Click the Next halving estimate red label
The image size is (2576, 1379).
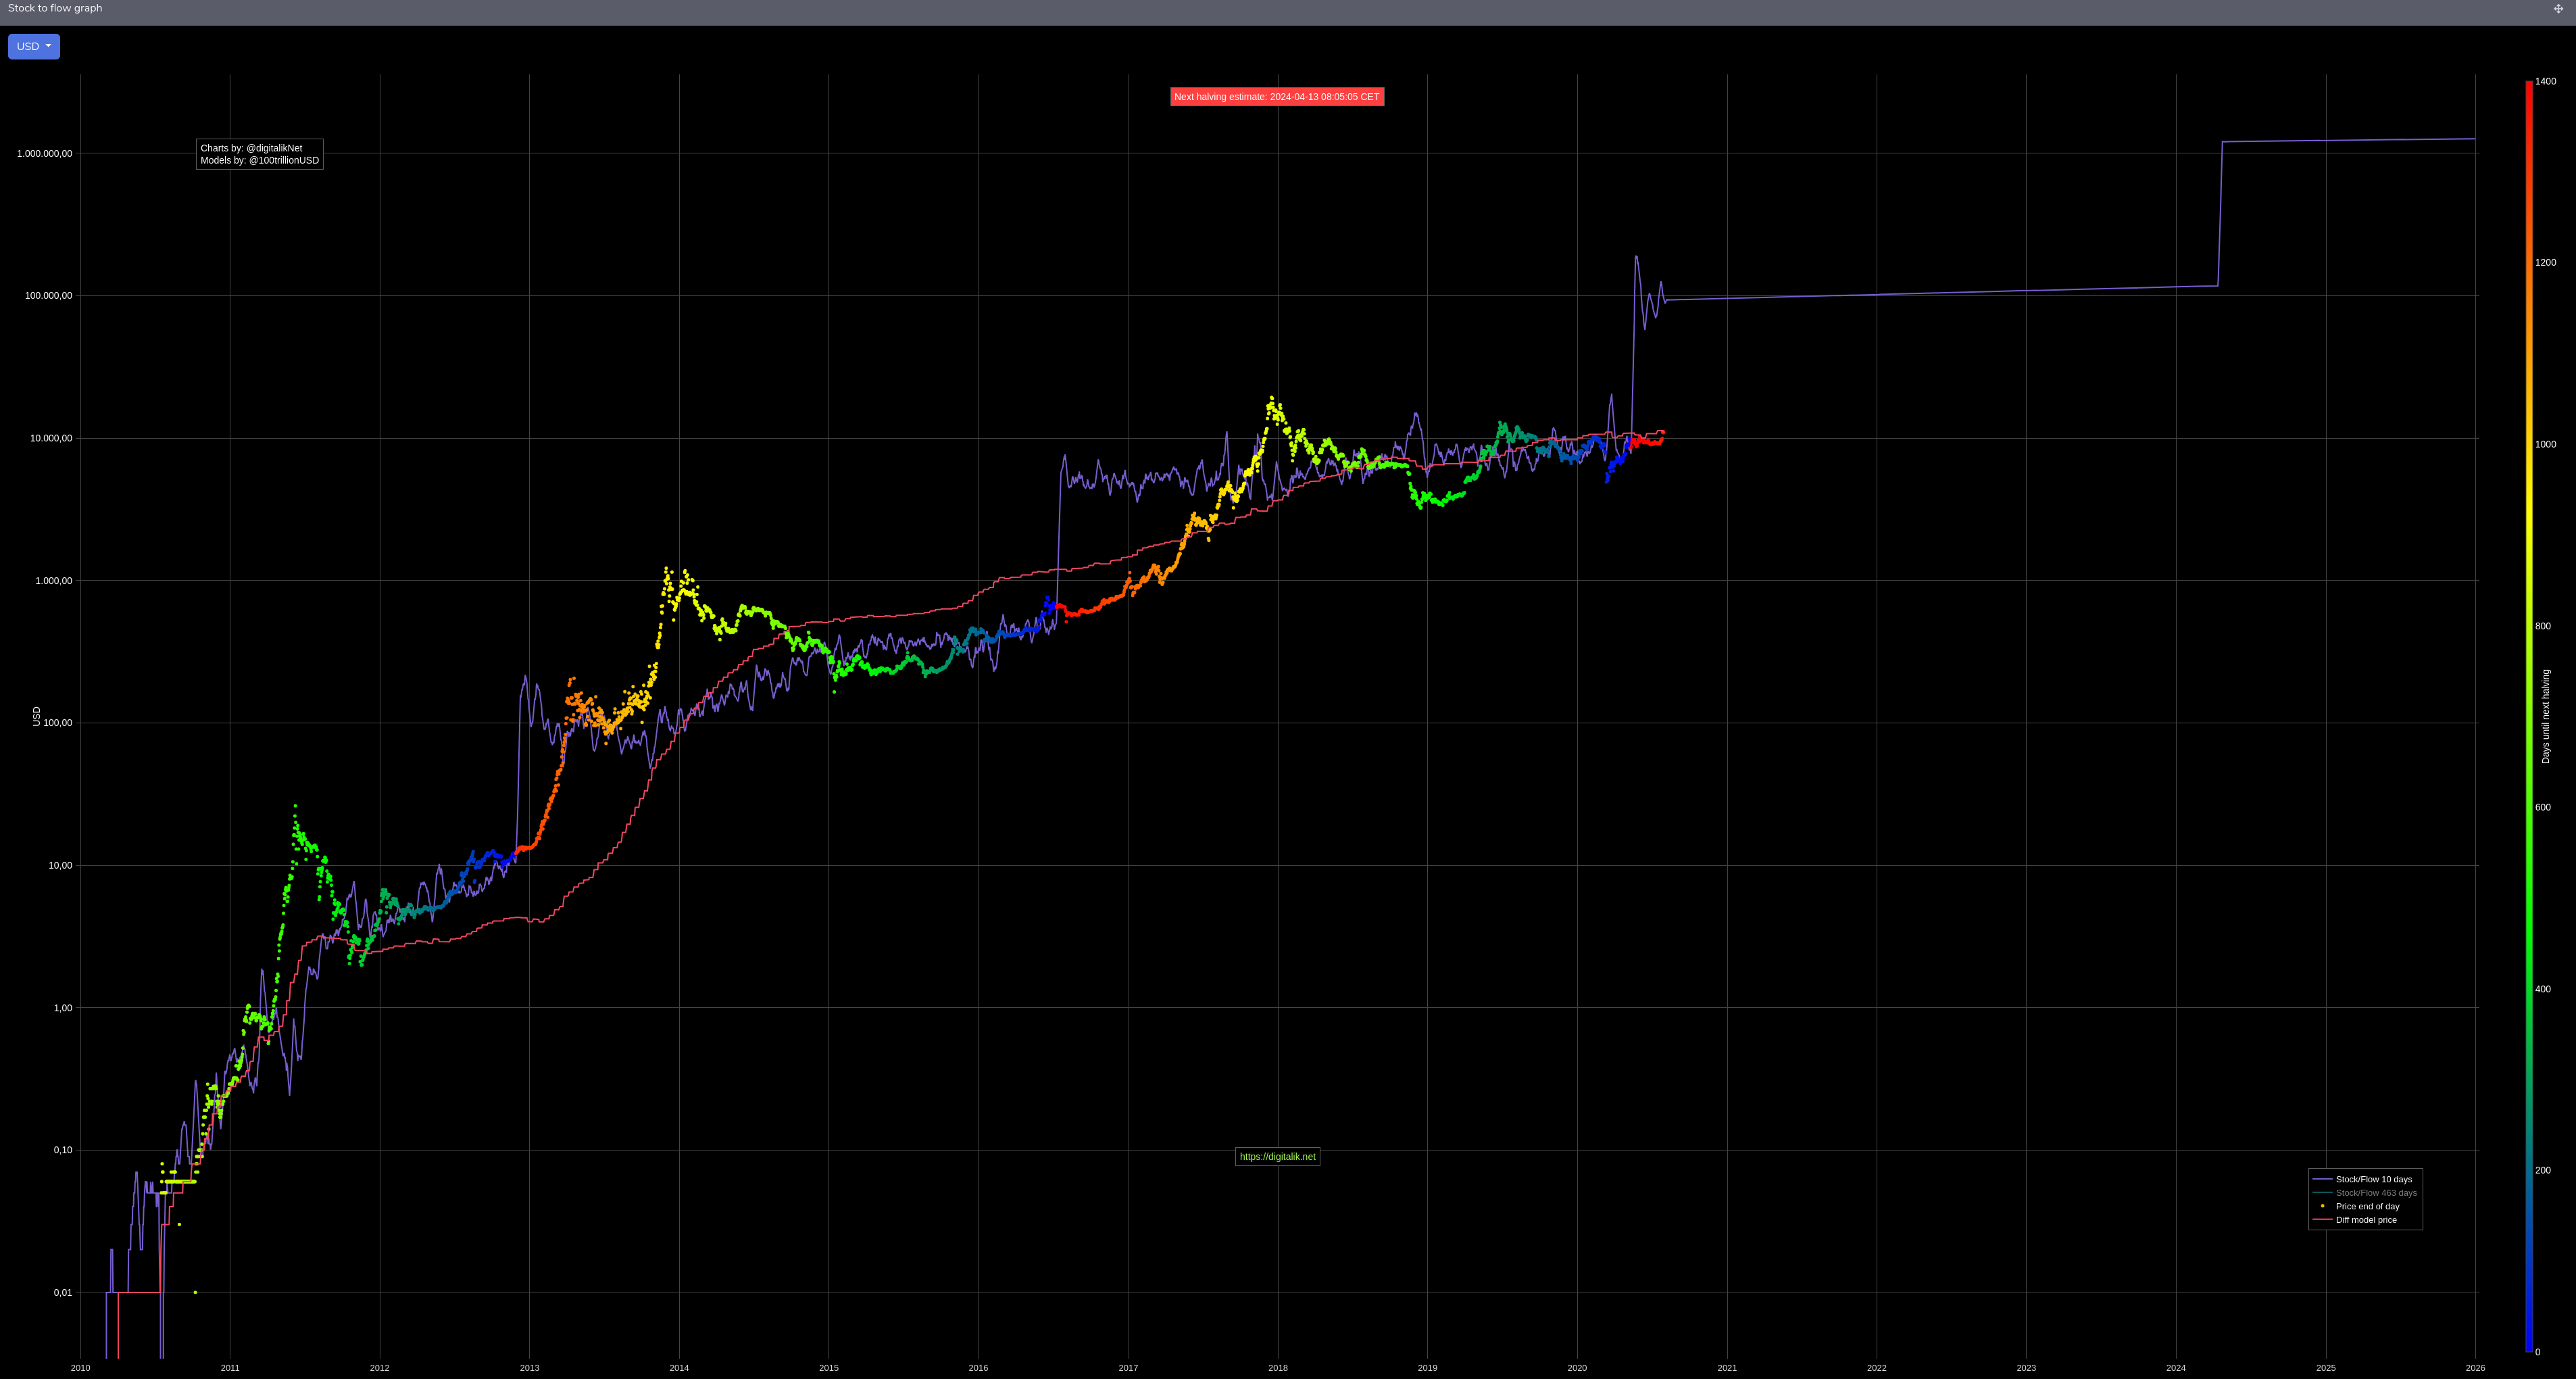(x=1276, y=97)
